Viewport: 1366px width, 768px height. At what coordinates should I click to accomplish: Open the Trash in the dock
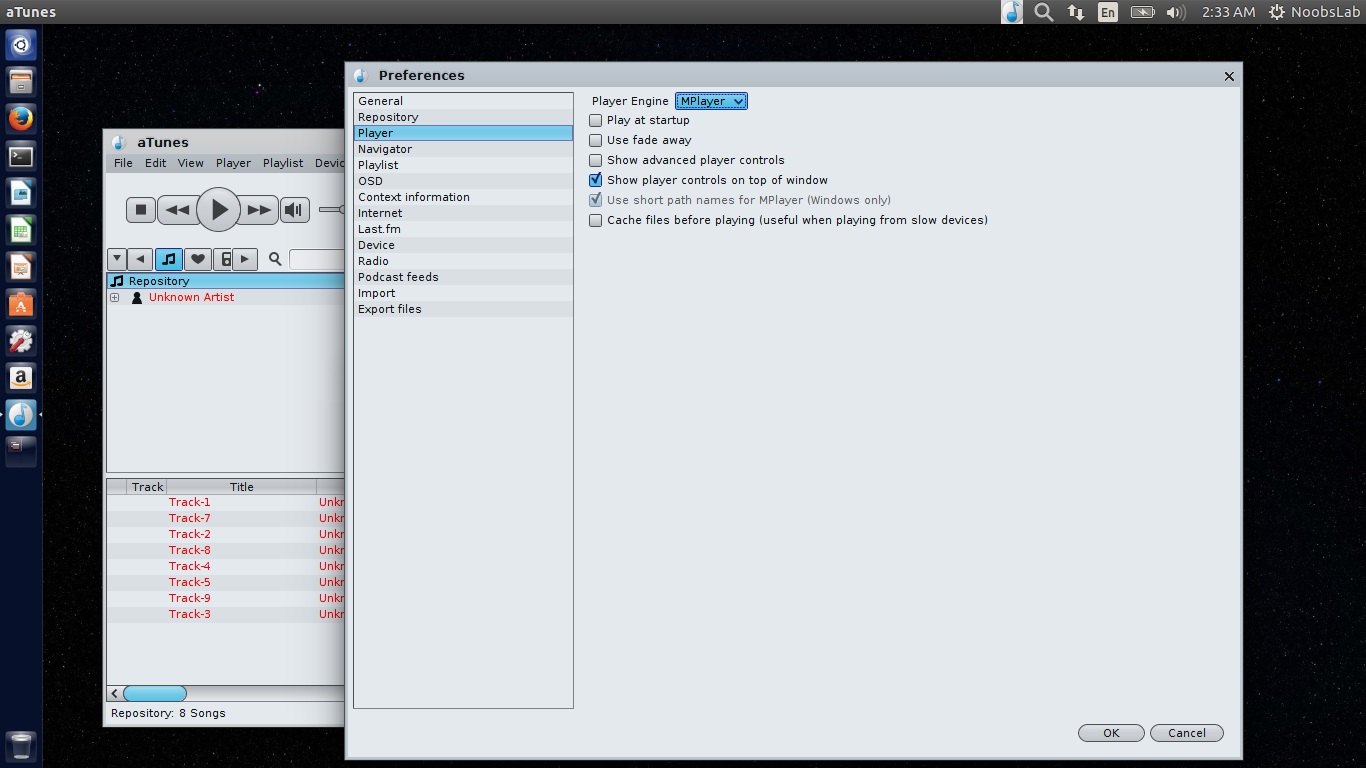click(21, 745)
